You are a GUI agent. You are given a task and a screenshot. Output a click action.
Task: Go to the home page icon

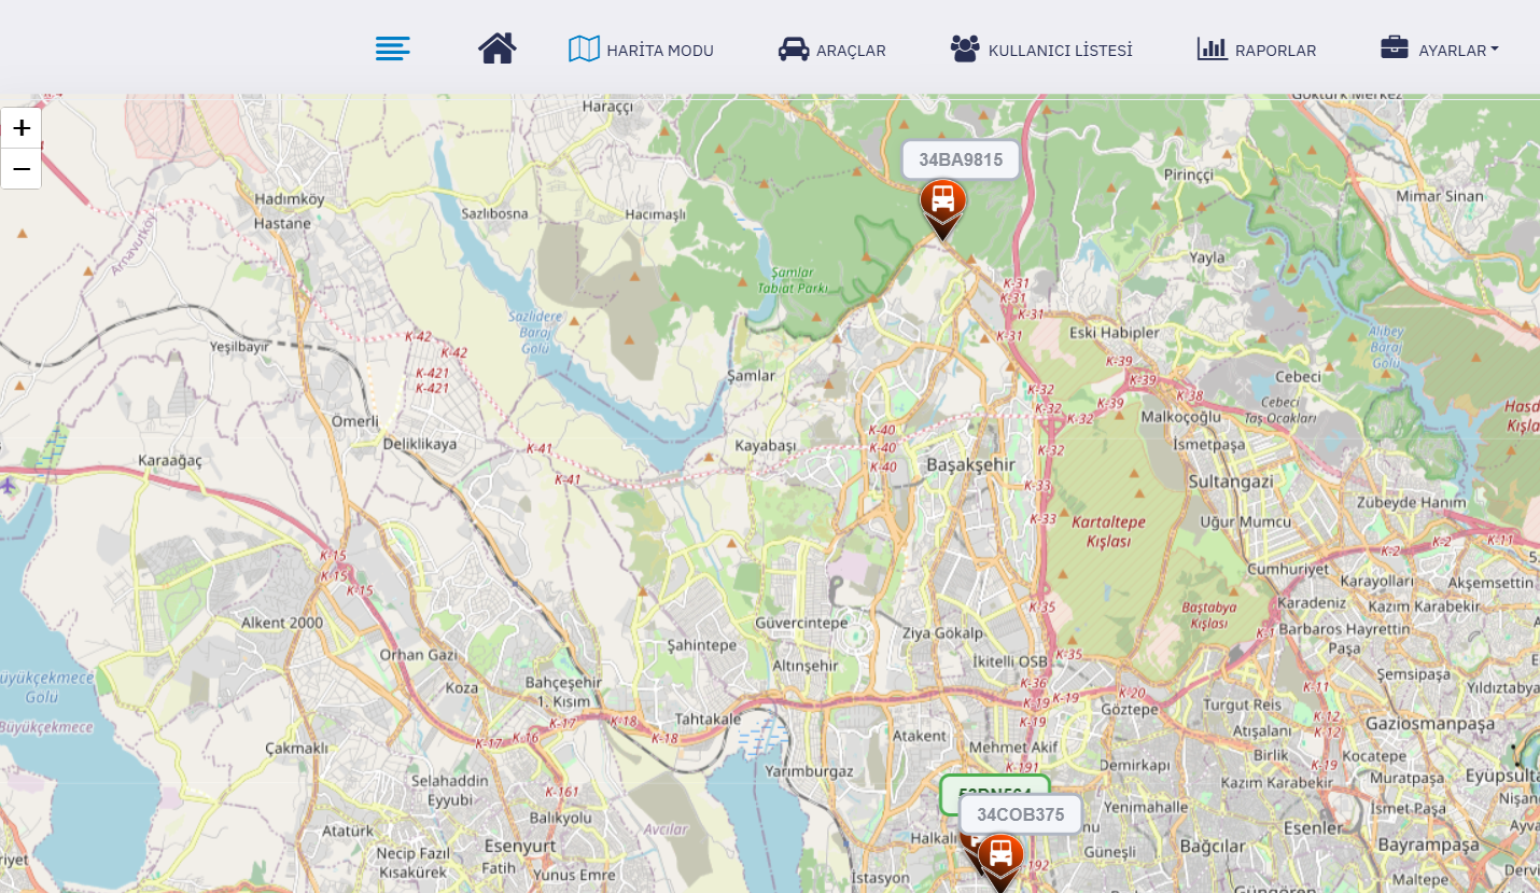[x=497, y=48]
